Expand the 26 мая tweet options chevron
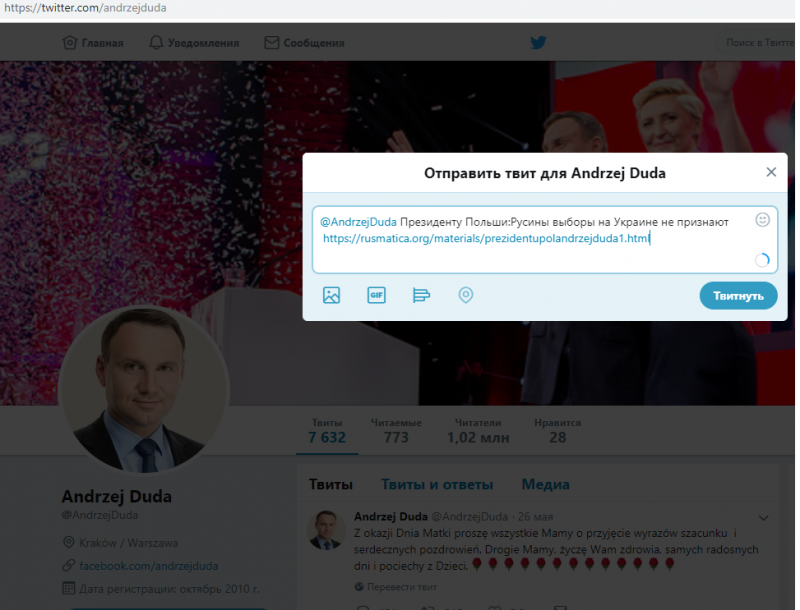Image resolution: width=800 pixels, height=610 pixels. tap(763, 518)
